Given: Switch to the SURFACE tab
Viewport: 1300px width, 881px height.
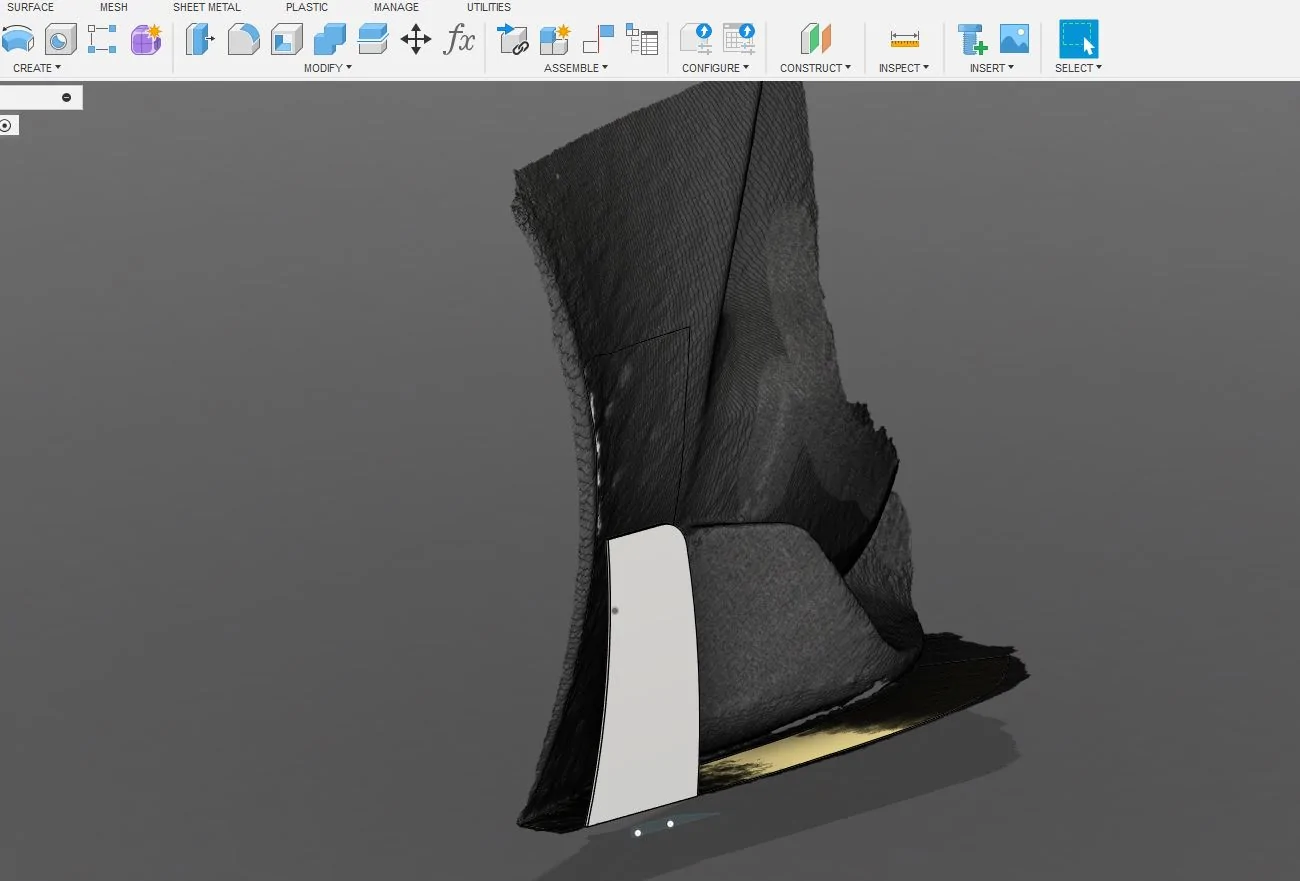Looking at the screenshot, I should point(31,7).
